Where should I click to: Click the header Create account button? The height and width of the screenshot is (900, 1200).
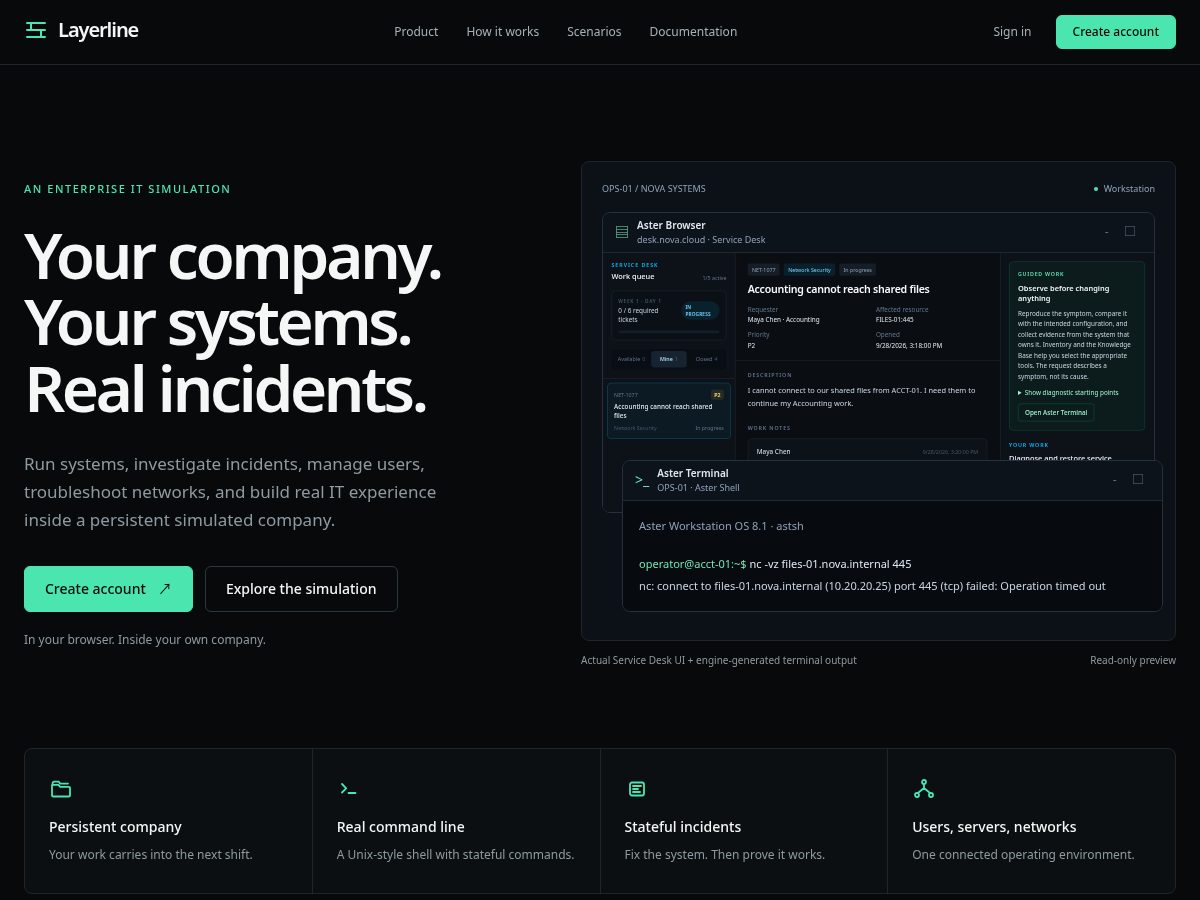1116,31
